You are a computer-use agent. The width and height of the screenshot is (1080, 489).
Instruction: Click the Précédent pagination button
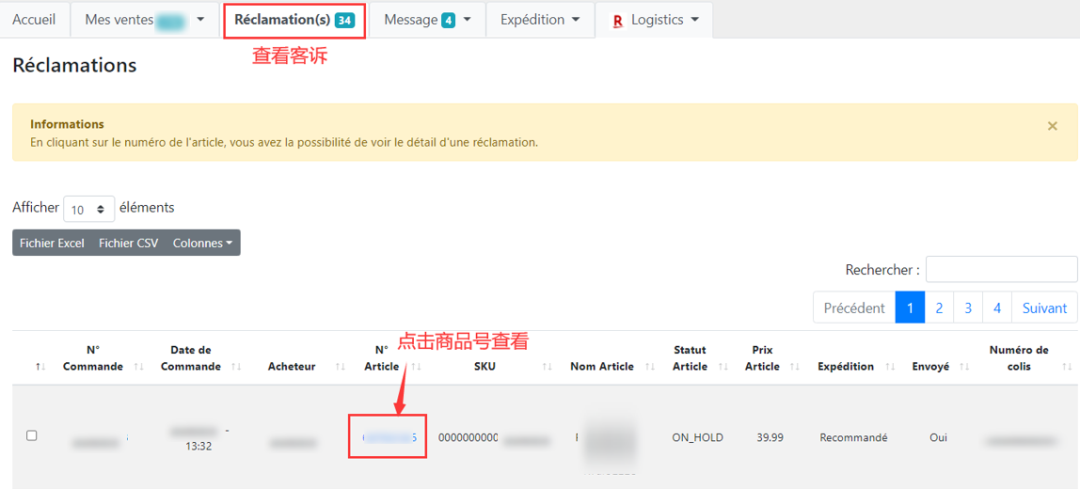click(x=854, y=308)
